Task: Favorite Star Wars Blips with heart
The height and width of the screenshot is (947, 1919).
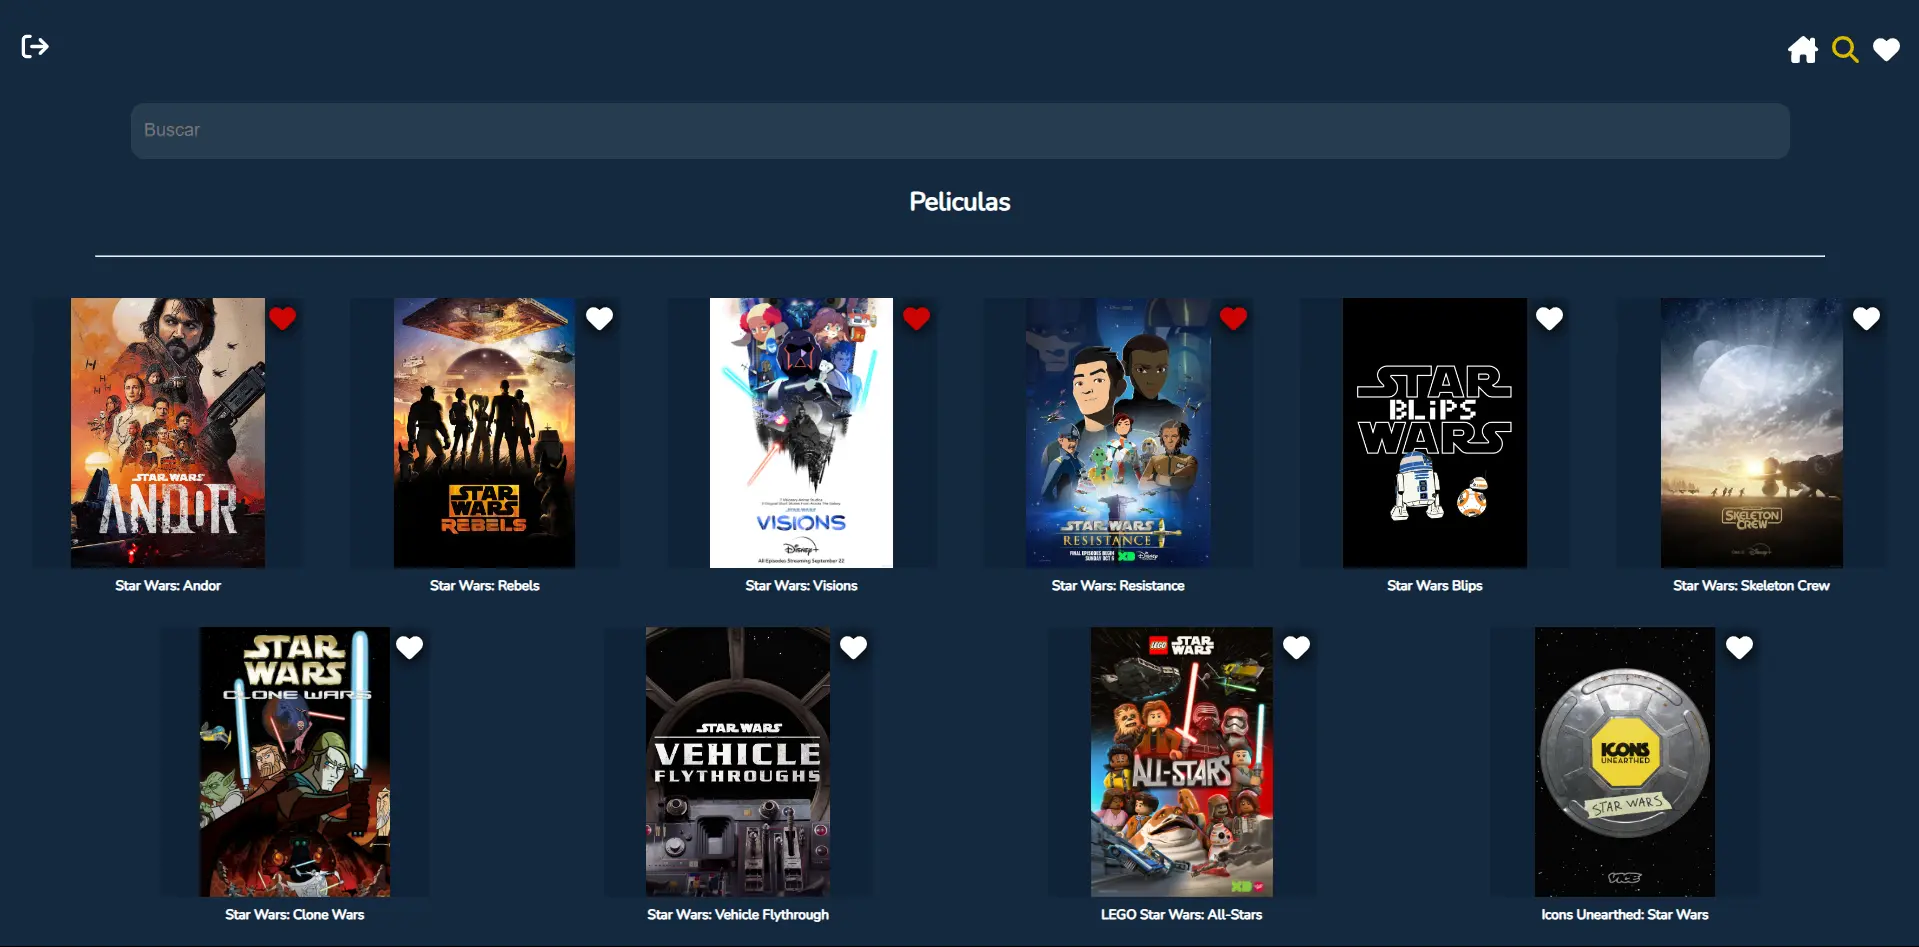Action: tap(1549, 318)
